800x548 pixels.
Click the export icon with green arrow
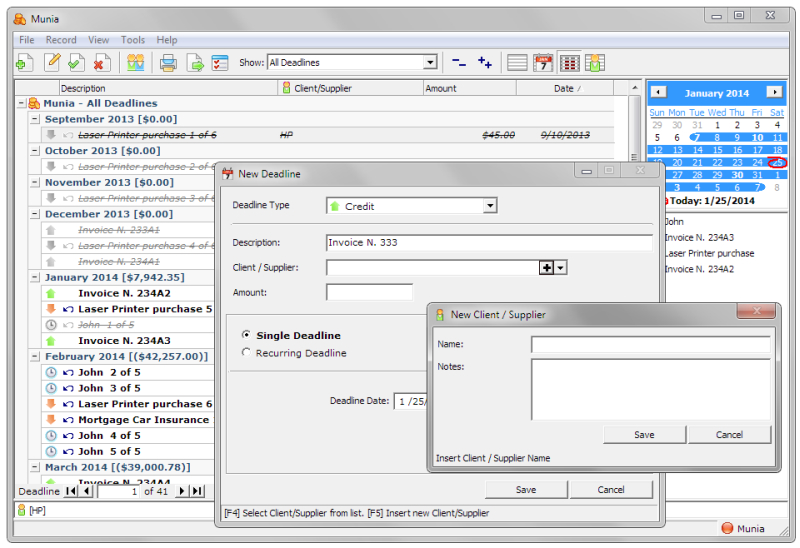(x=195, y=63)
